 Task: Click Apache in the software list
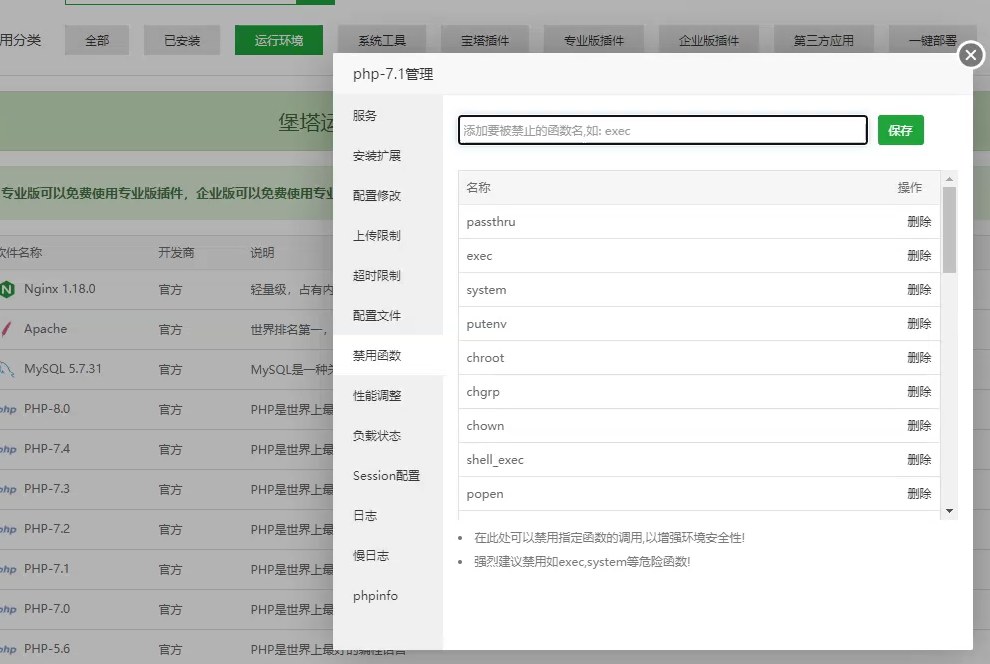point(45,329)
